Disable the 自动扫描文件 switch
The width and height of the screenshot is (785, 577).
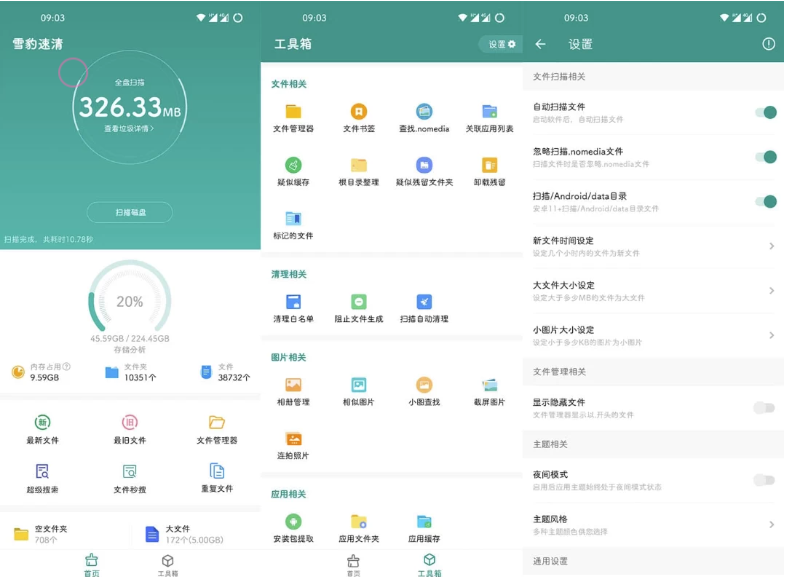tap(765, 112)
